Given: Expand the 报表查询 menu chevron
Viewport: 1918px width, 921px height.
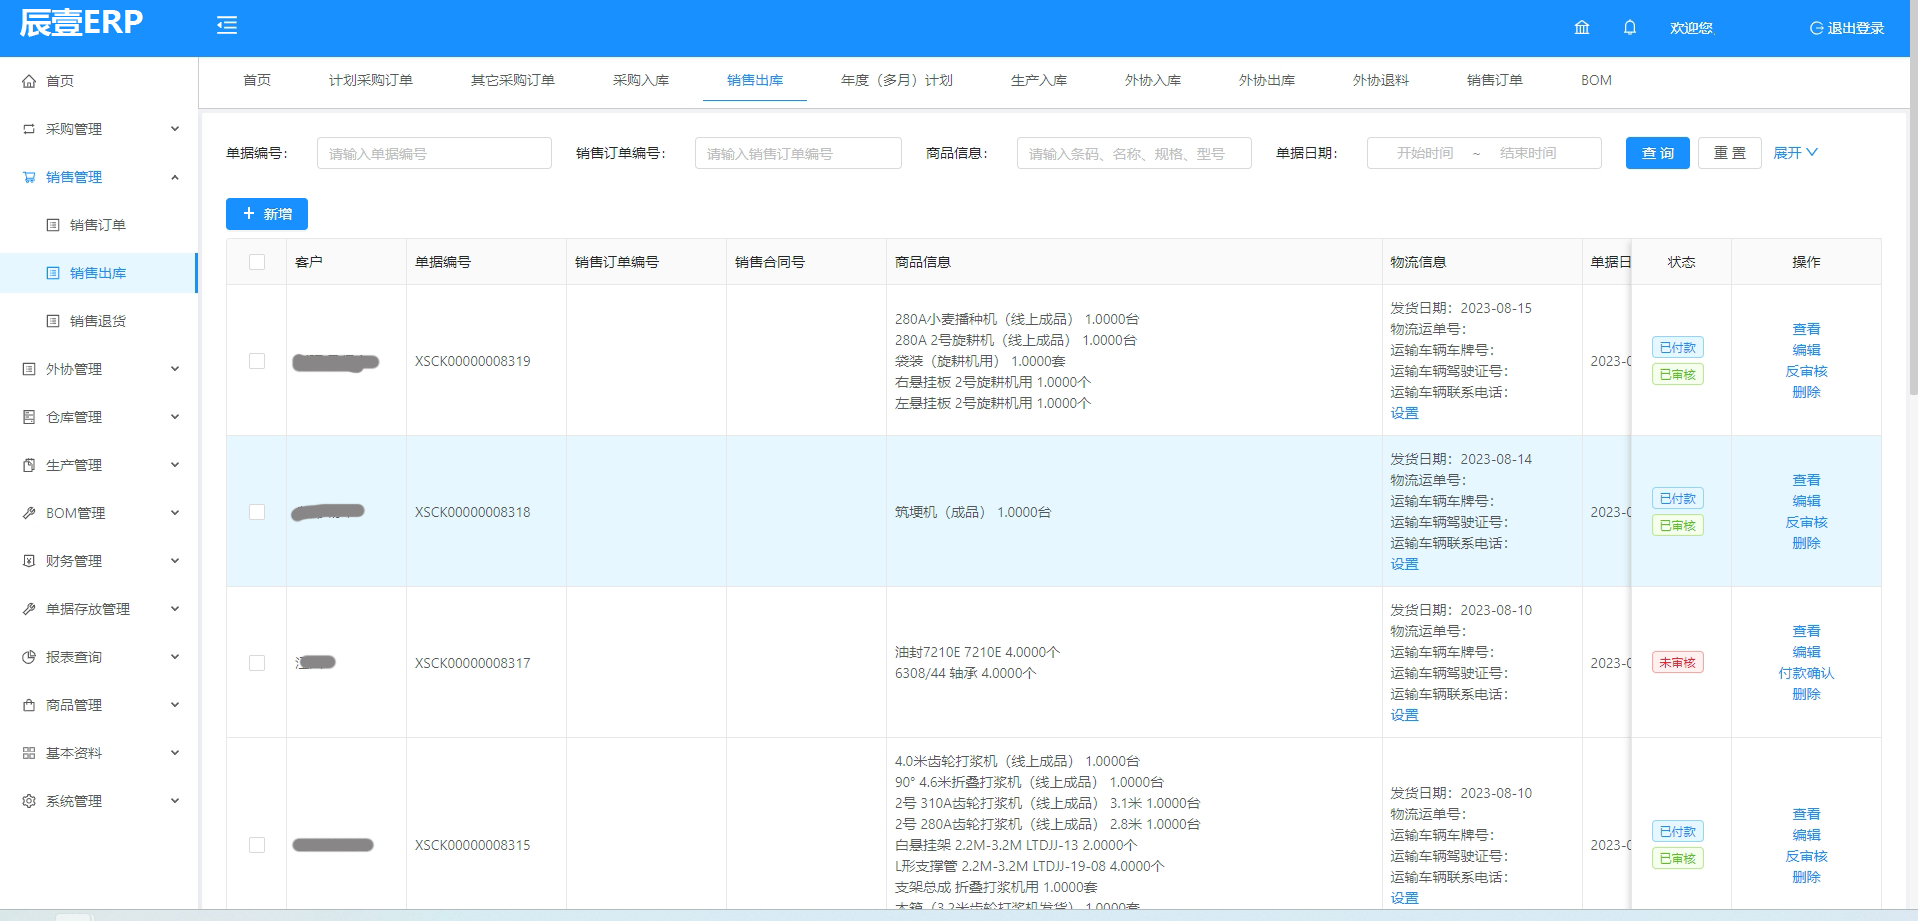Looking at the screenshot, I should point(175,657).
